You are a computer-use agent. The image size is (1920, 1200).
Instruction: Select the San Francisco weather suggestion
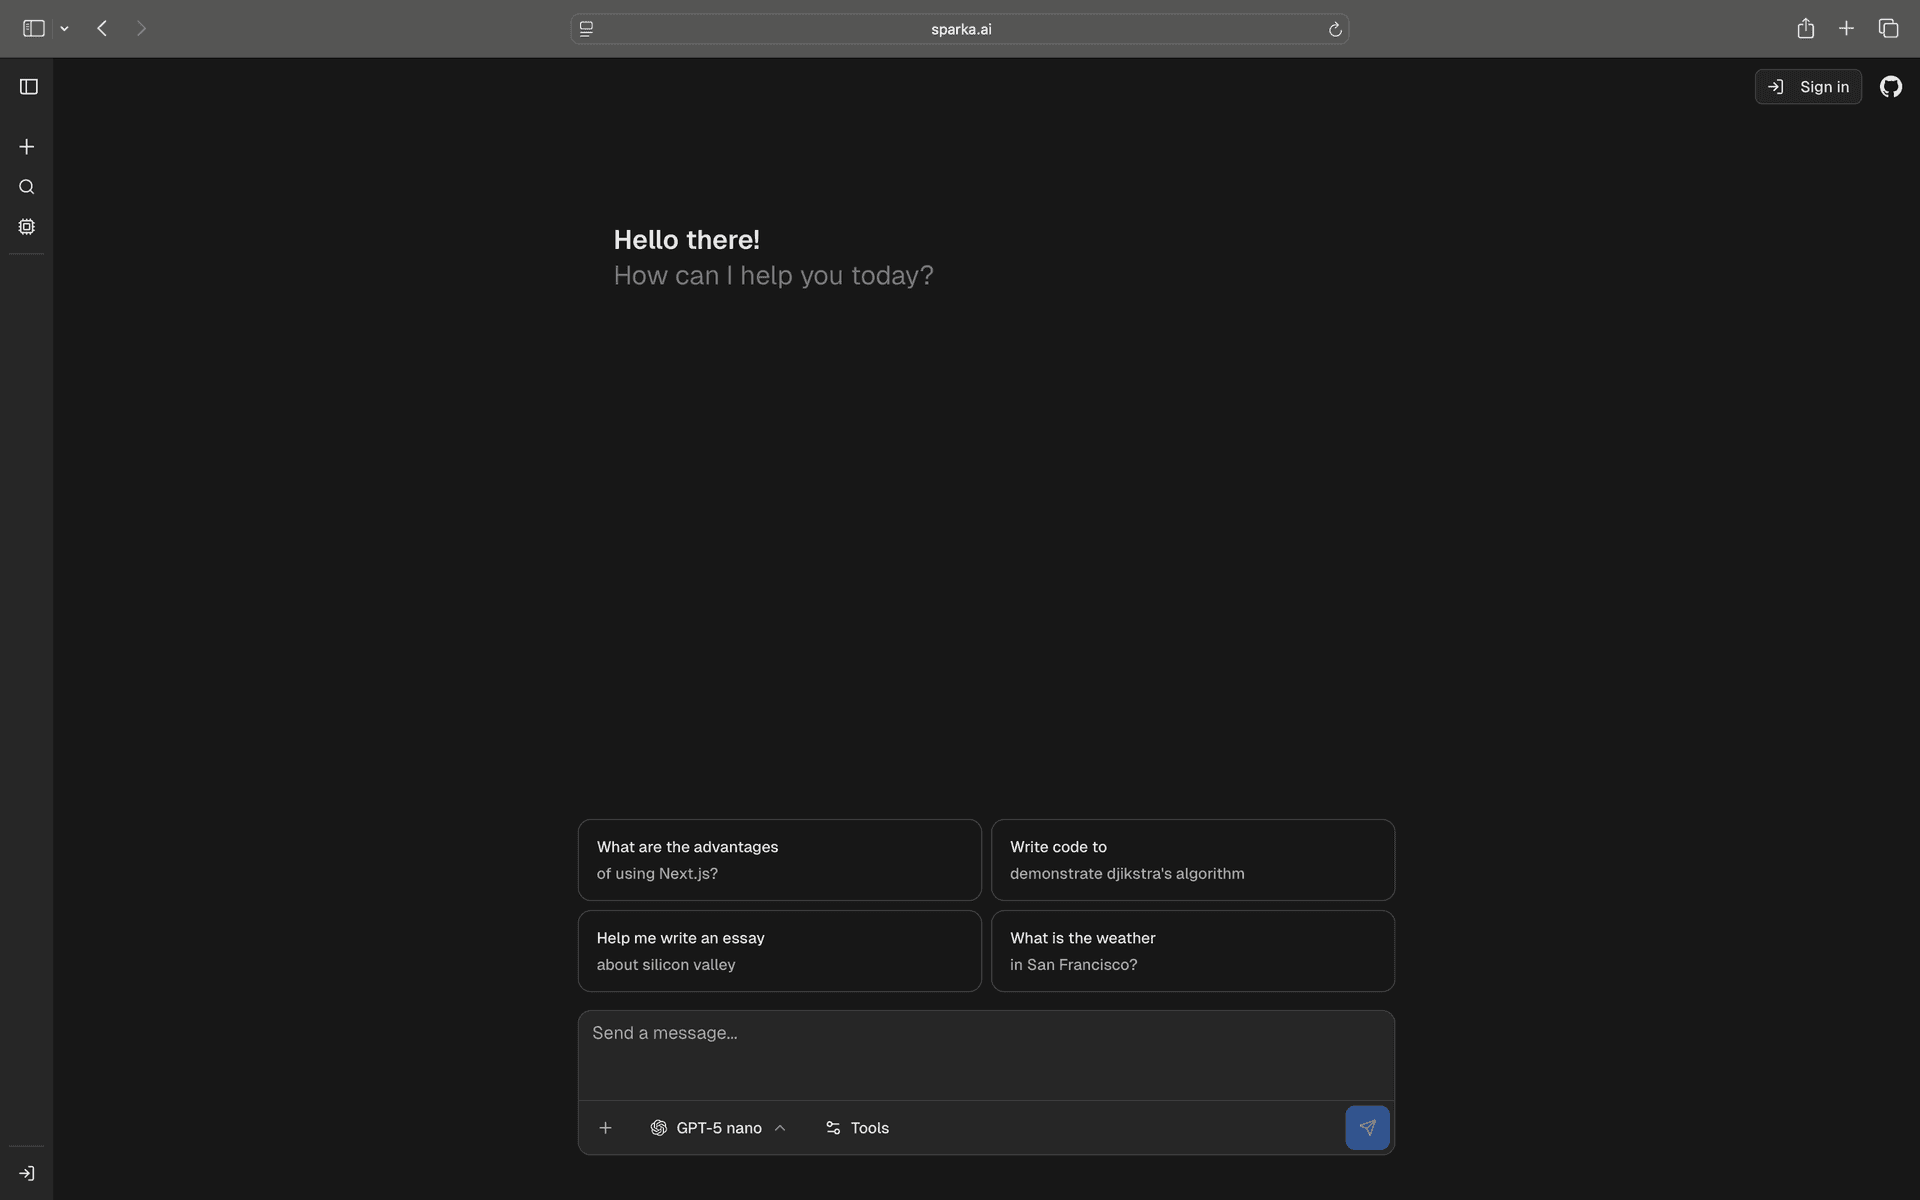click(1192, 951)
